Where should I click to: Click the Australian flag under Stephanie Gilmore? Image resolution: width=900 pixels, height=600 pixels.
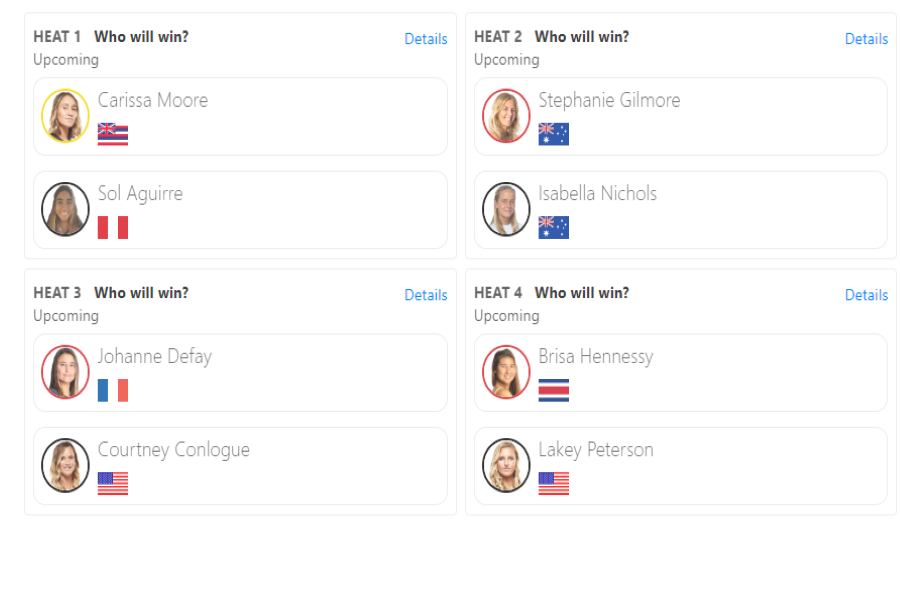[x=553, y=134]
